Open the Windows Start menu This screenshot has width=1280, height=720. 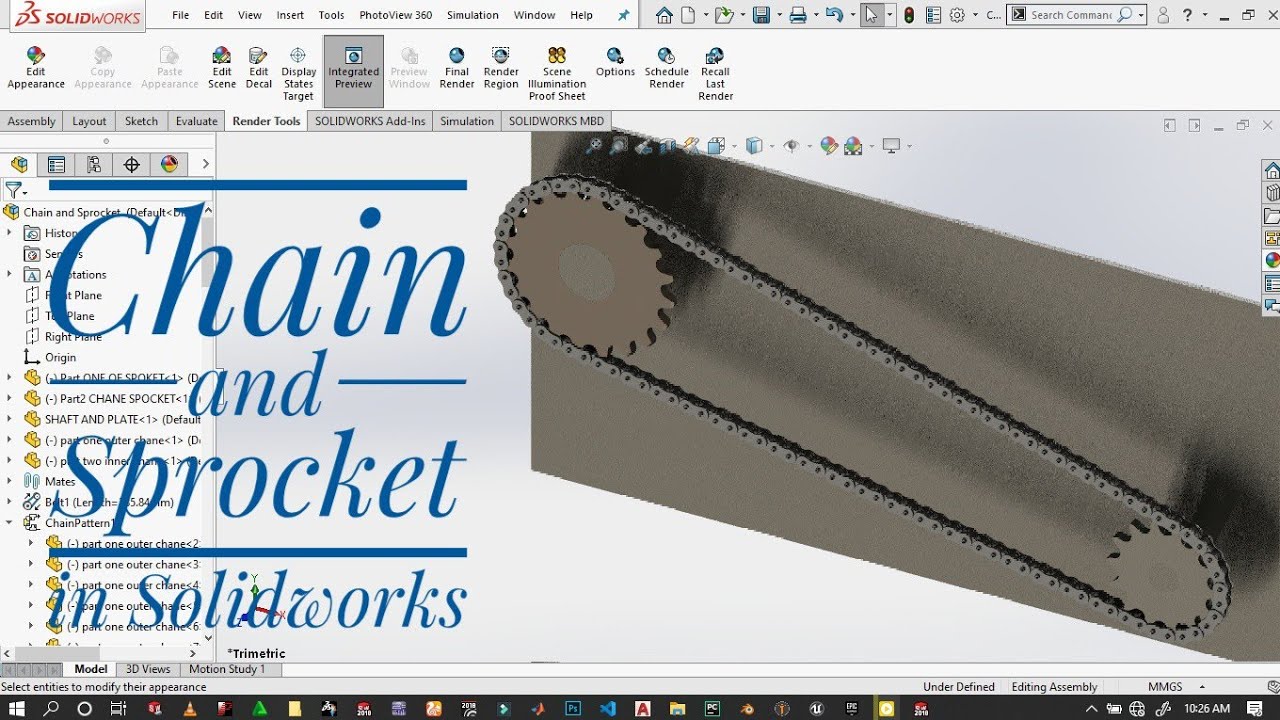point(19,708)
